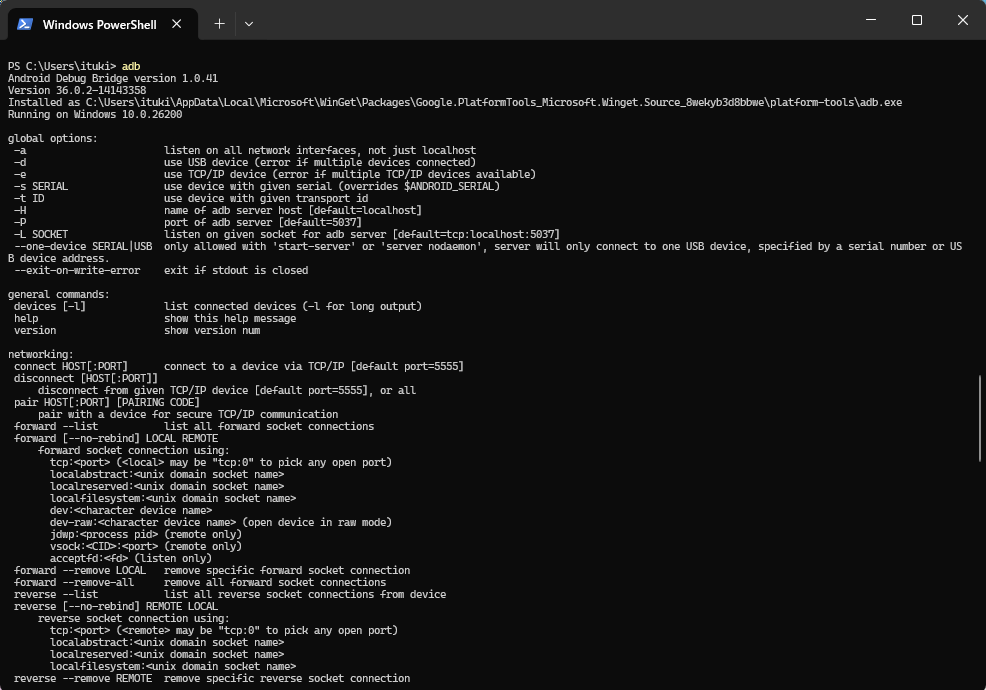
Task: Click 'reverse [--no-rebind] REMOTE LOCAL' line
Action: click(x=116, y=606)
